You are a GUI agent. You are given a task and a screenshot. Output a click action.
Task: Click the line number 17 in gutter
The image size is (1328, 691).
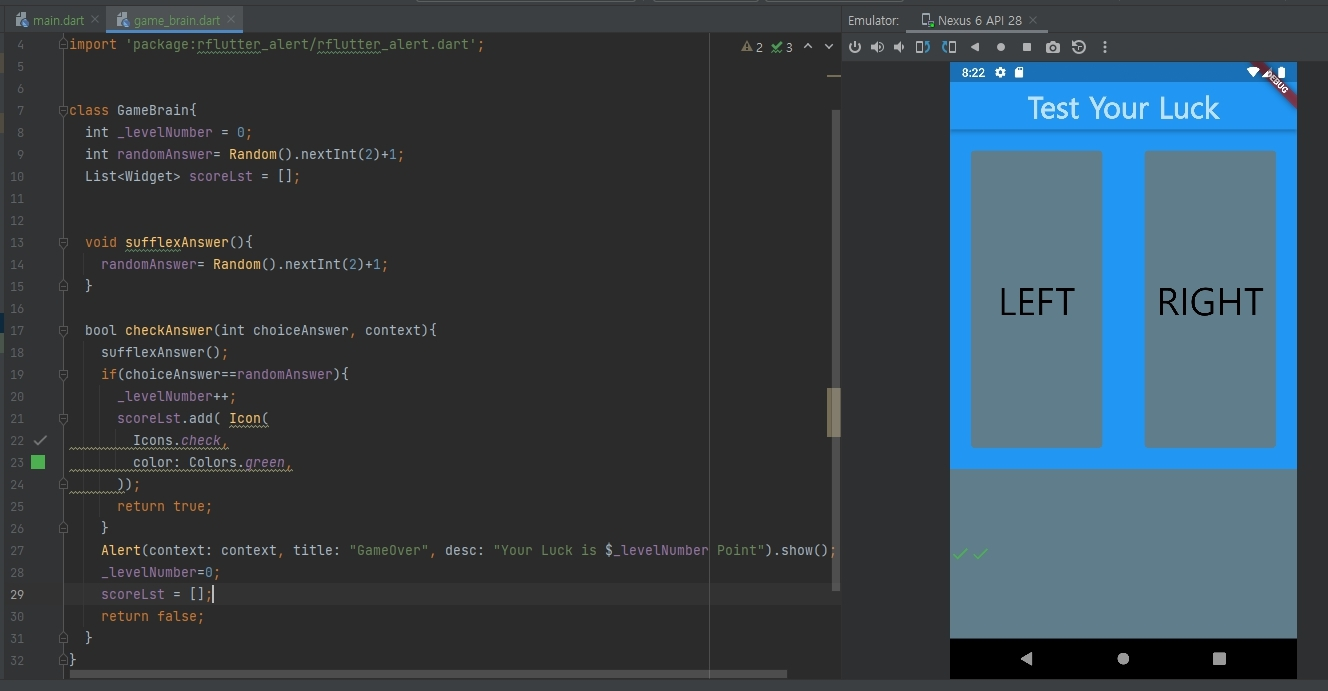tap(16, 330)
